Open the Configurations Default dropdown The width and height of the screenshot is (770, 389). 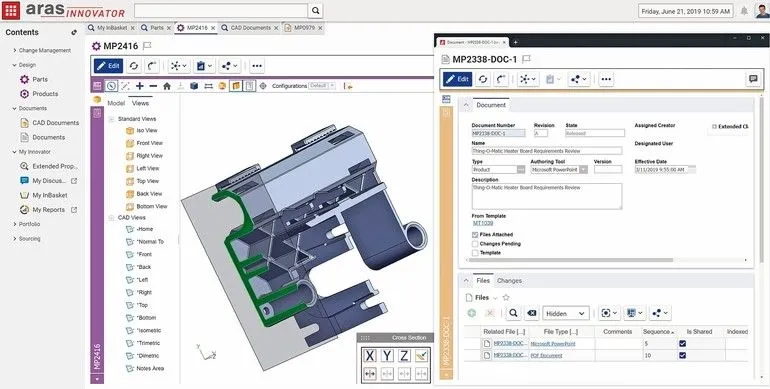322,86
